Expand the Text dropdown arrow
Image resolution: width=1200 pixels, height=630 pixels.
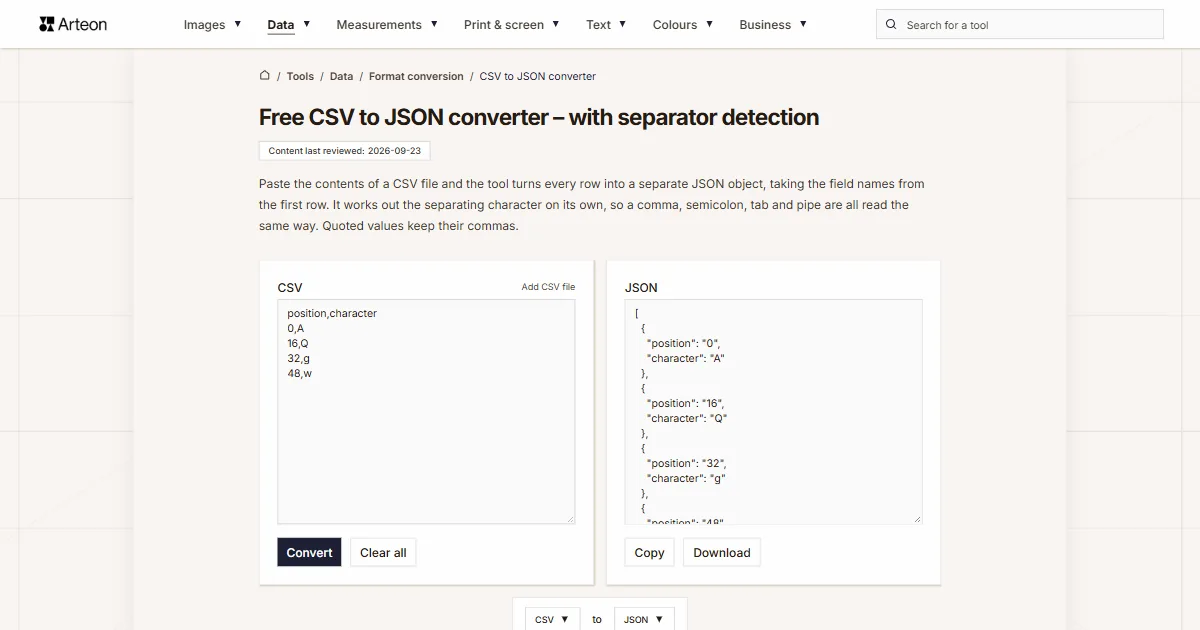click(x=622, y=24)
